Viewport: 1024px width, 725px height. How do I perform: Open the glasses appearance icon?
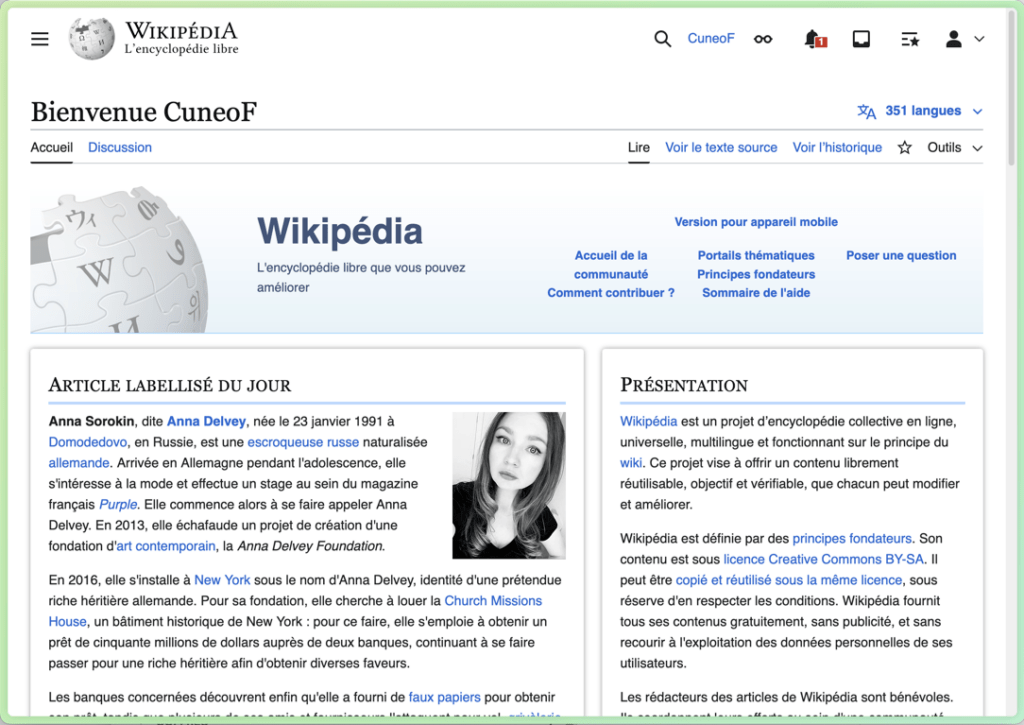click(763, 39)
